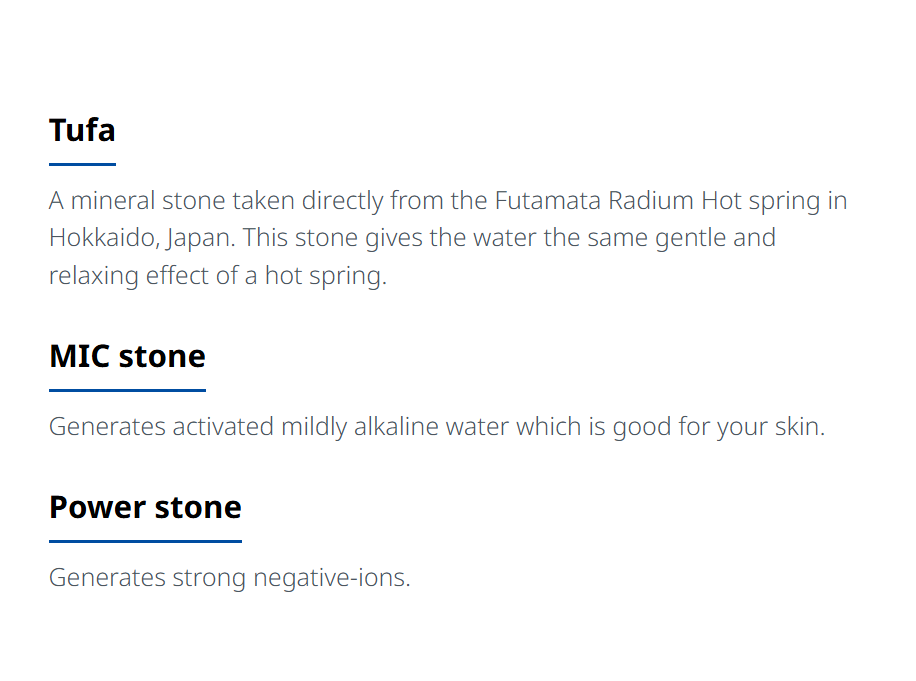This screenshot has width=916, height=681.
Task: Click the words 'good for your skin'
Action: point(716,428)
